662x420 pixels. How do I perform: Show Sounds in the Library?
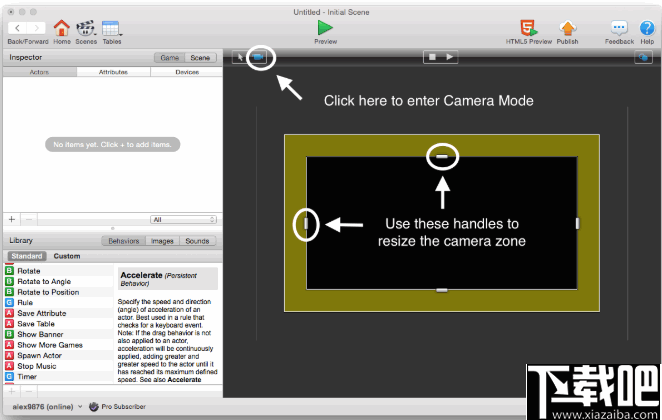click(x=197, y=241)
